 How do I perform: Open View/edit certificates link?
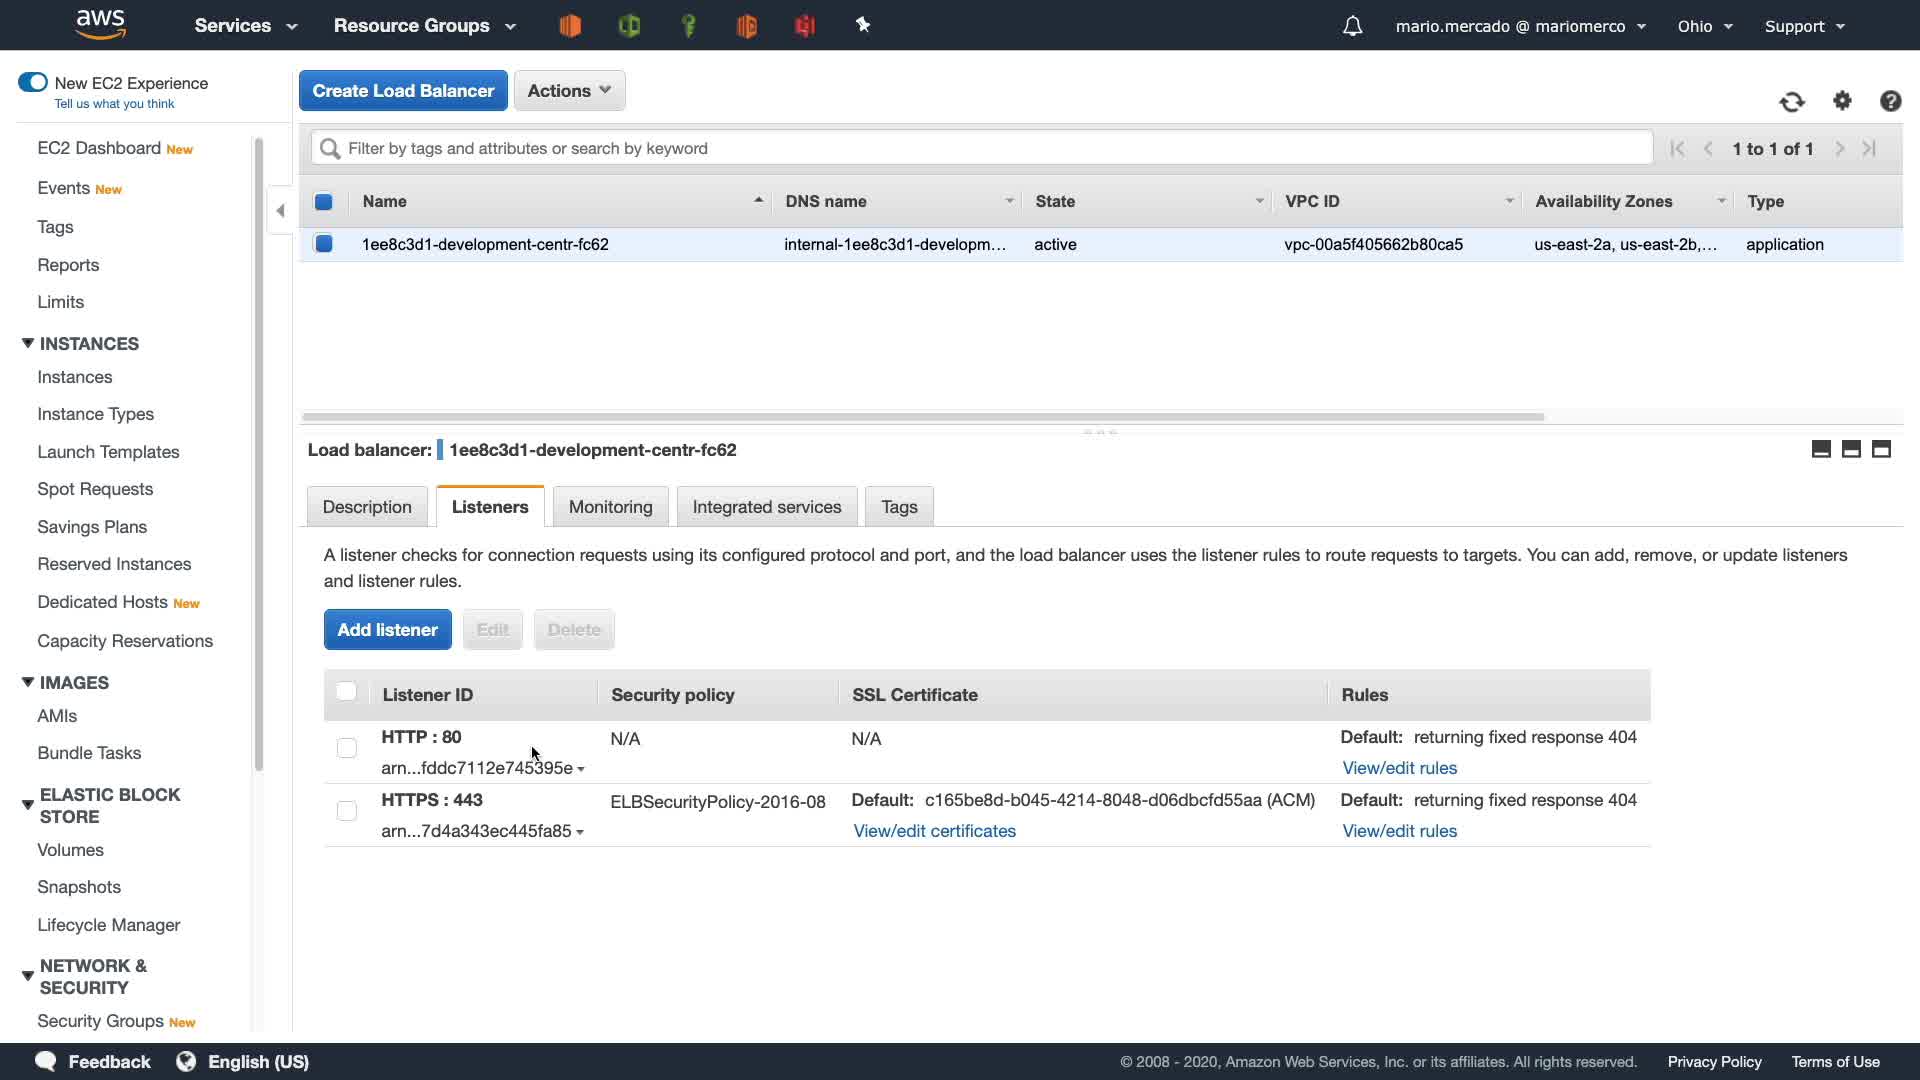(934, 831)
